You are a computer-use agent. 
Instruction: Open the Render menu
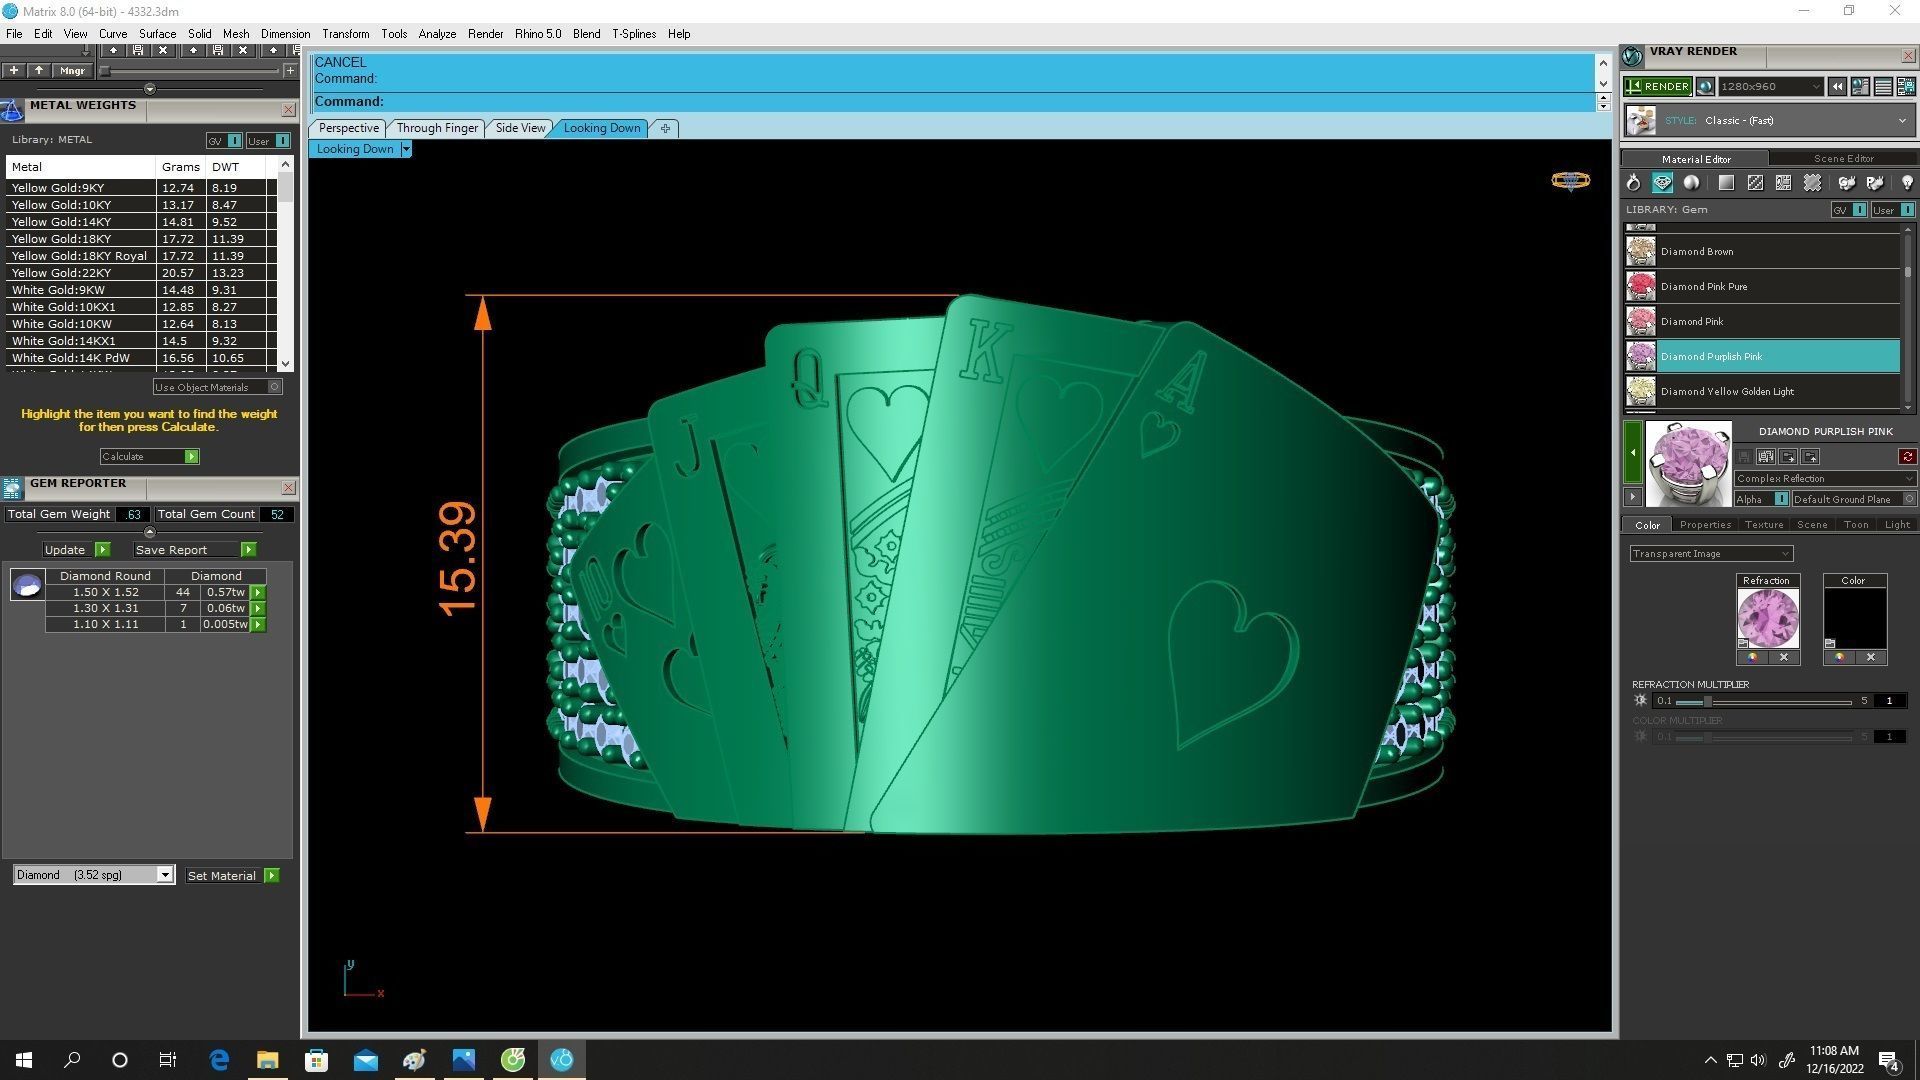[x=485, y=34]
